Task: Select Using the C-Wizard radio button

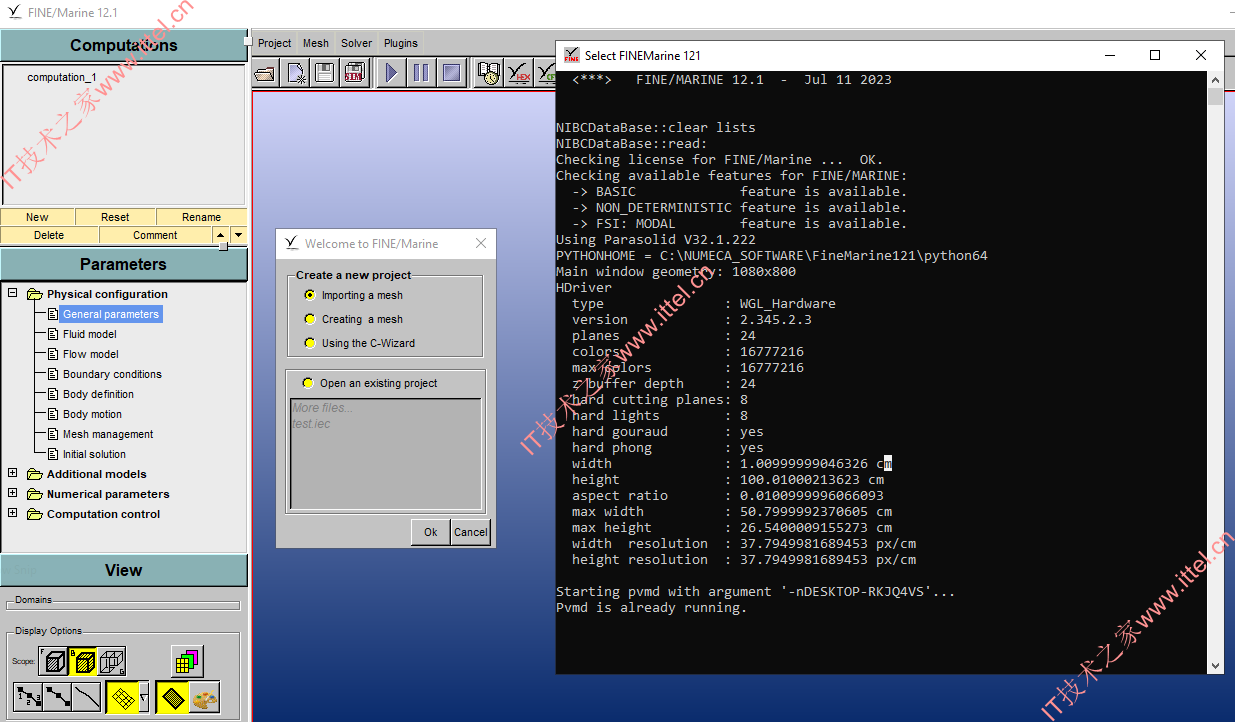Action: 310,343
